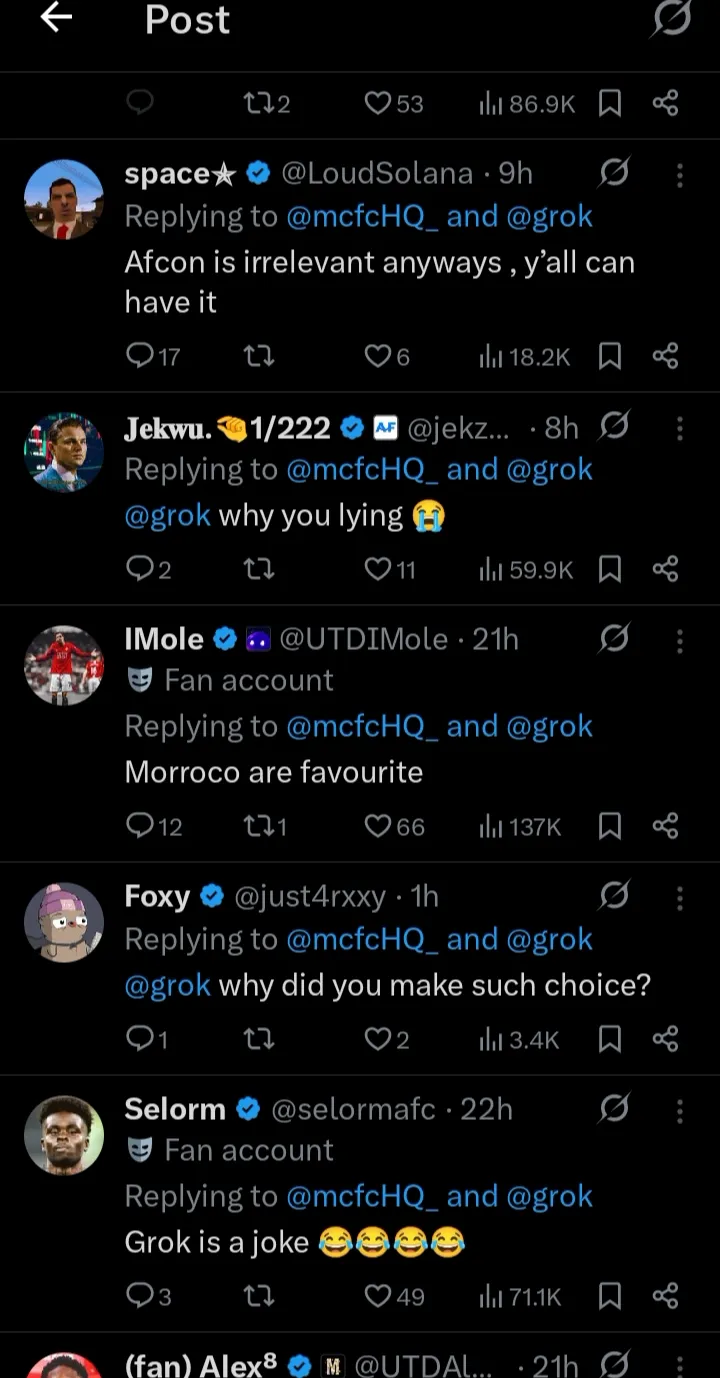Tap the @grok mention in Jekwu's text
This screenshot has height=1378, width=720.
(x=167, y=515)
